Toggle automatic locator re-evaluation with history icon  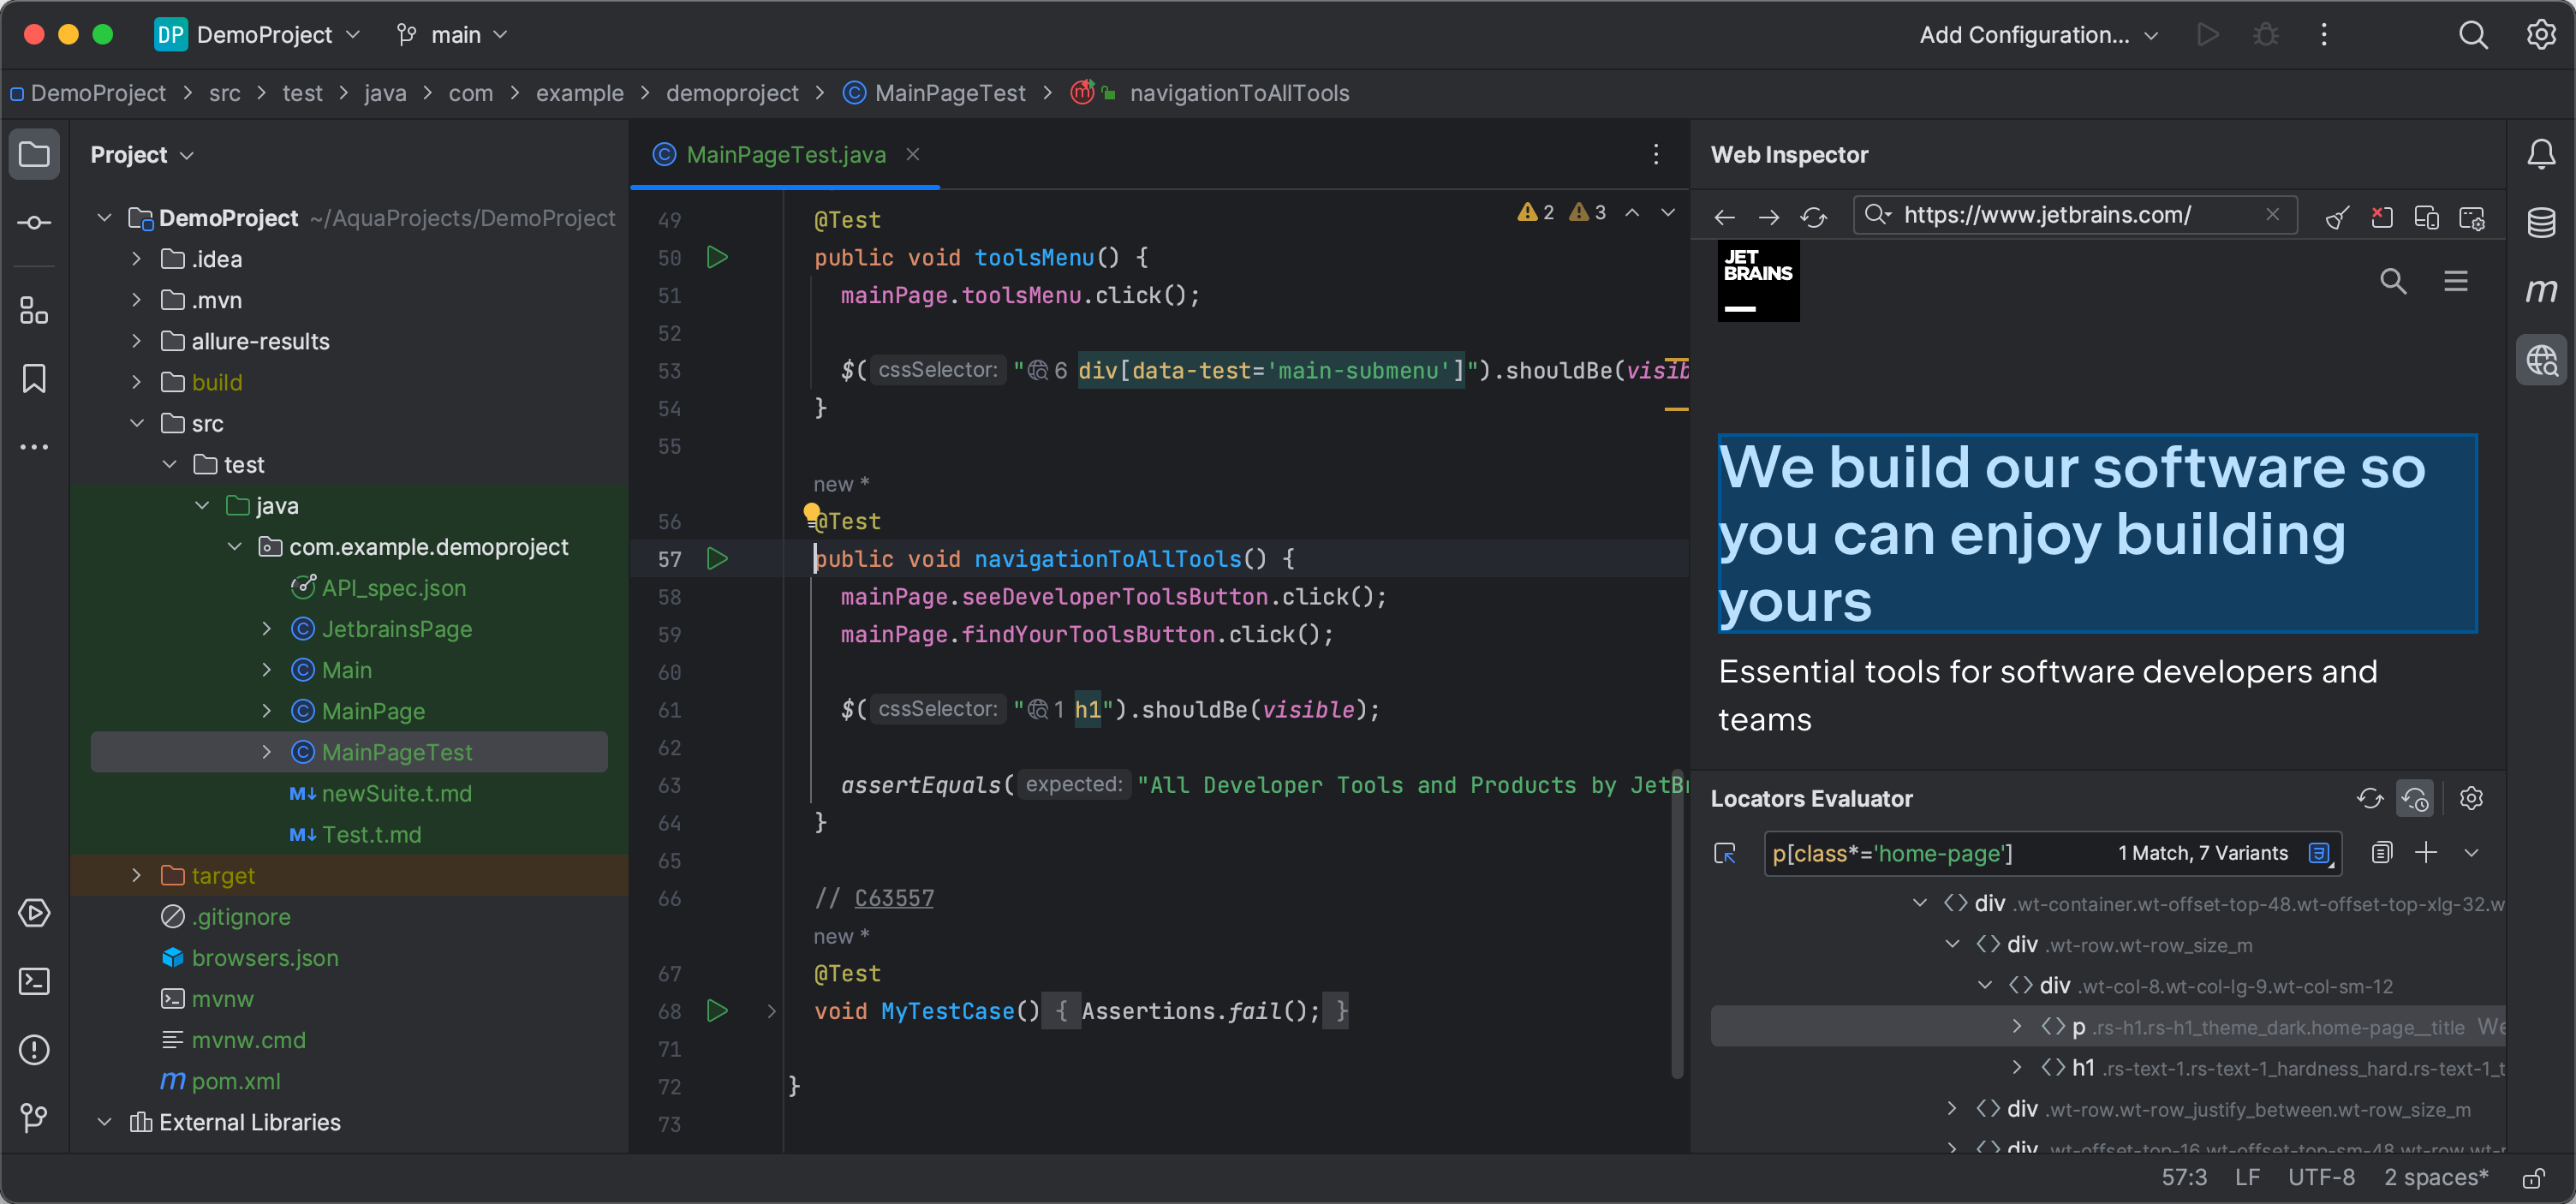pyautogui.click(x=2415, y=798)
